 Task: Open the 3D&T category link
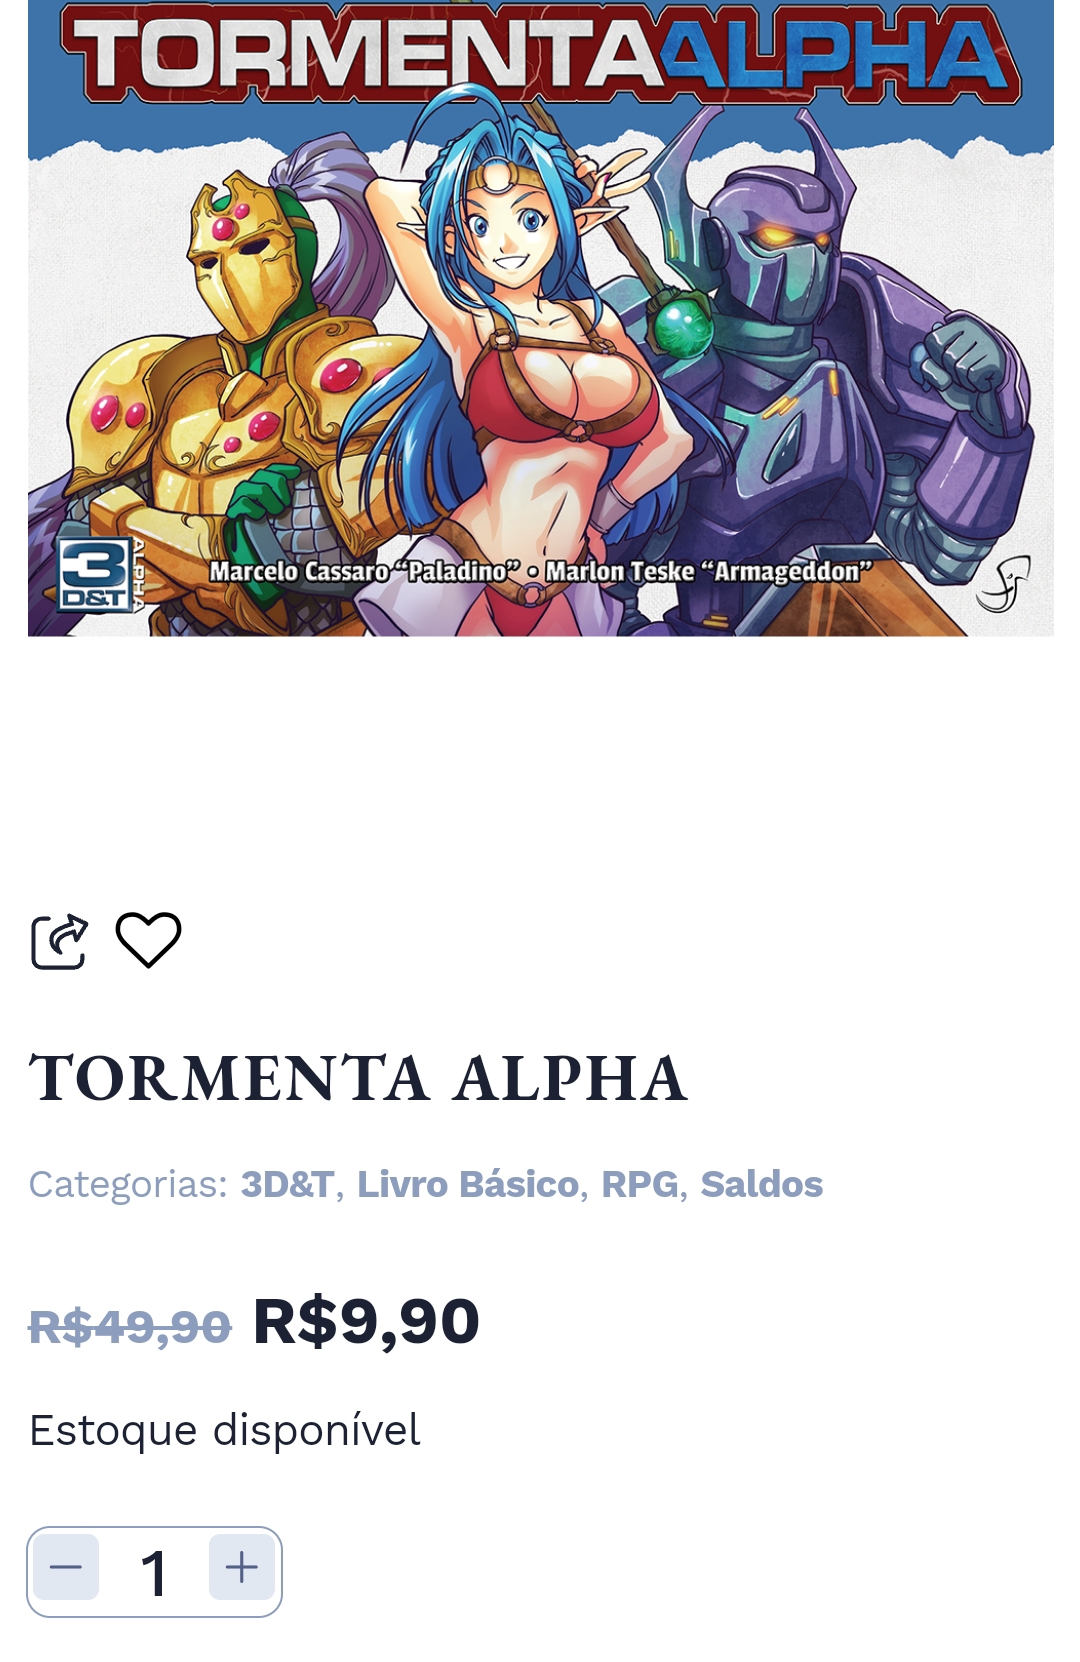tap(287, 1184)
